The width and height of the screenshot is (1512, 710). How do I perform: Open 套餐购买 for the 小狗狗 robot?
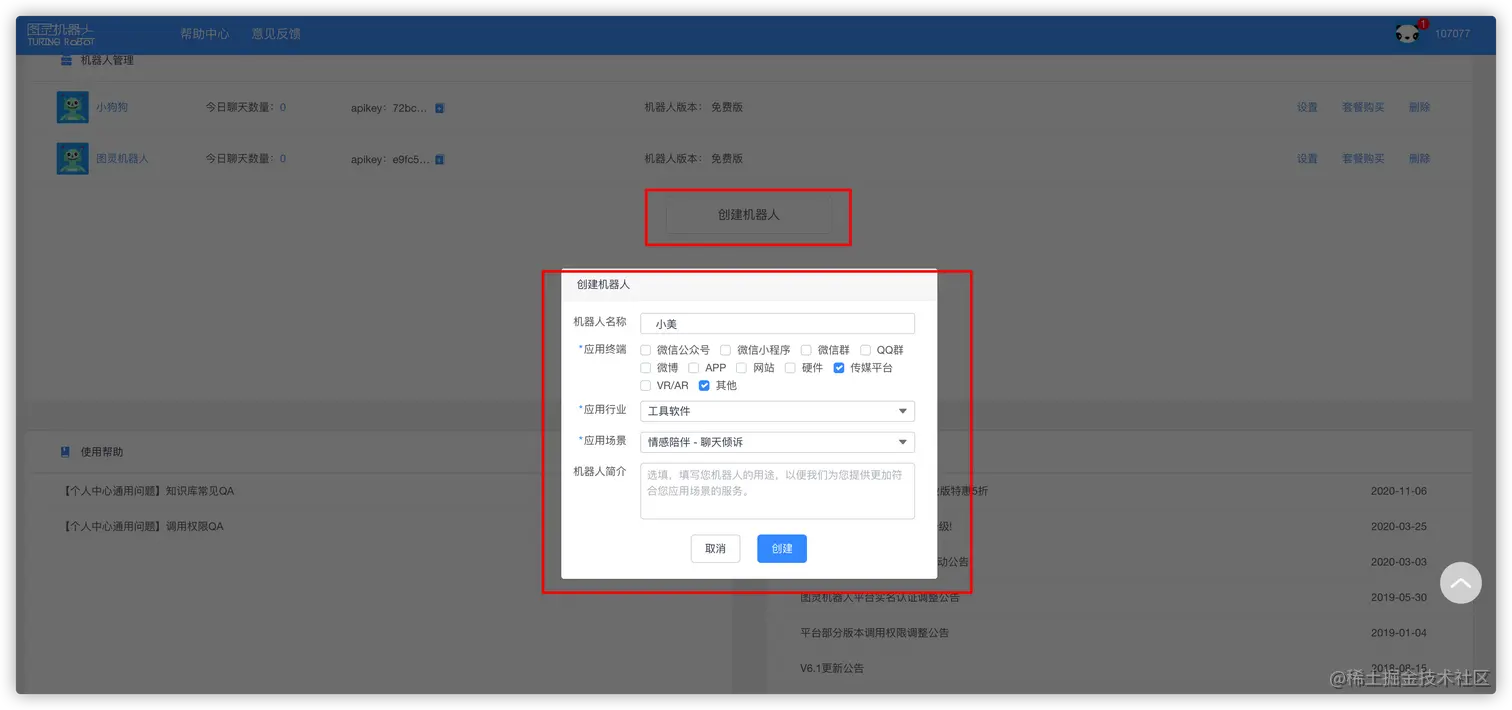pyautogui.click(x=1363, y=107)
